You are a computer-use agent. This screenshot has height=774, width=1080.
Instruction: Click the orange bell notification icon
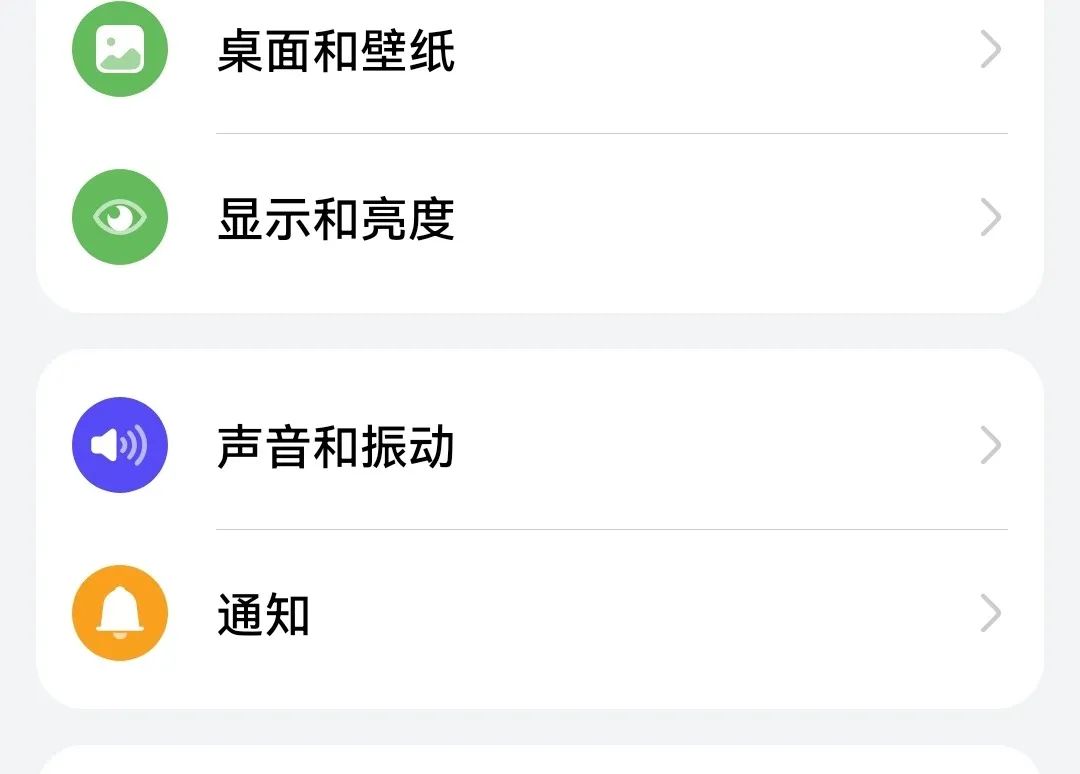point(119,612)
